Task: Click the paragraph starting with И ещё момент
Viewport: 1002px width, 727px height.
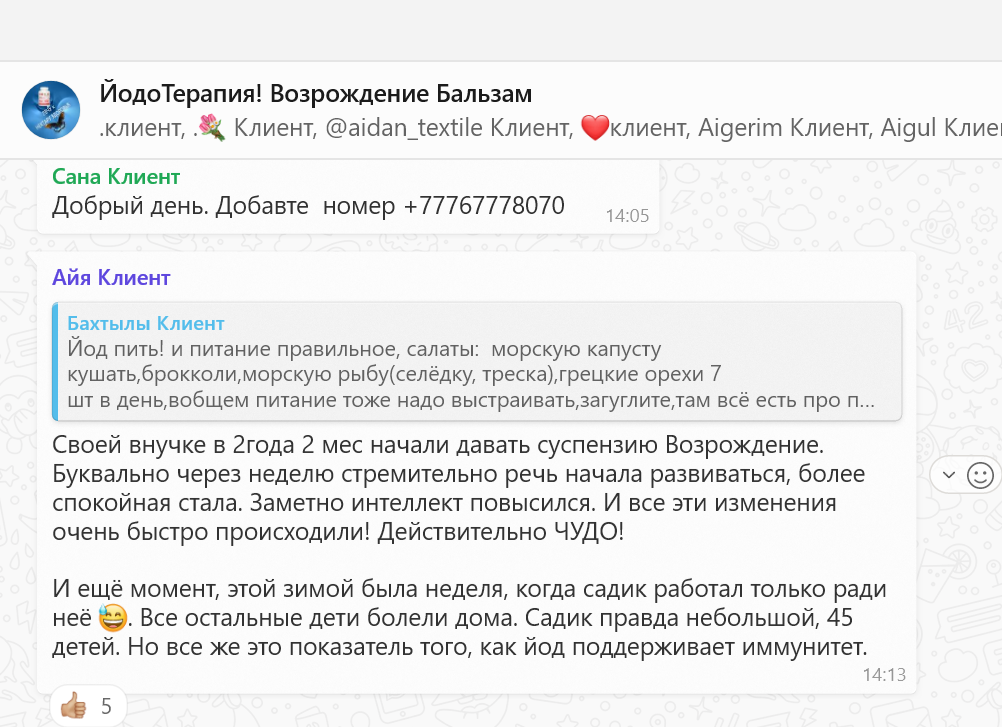Action: (x=468, y=618)
